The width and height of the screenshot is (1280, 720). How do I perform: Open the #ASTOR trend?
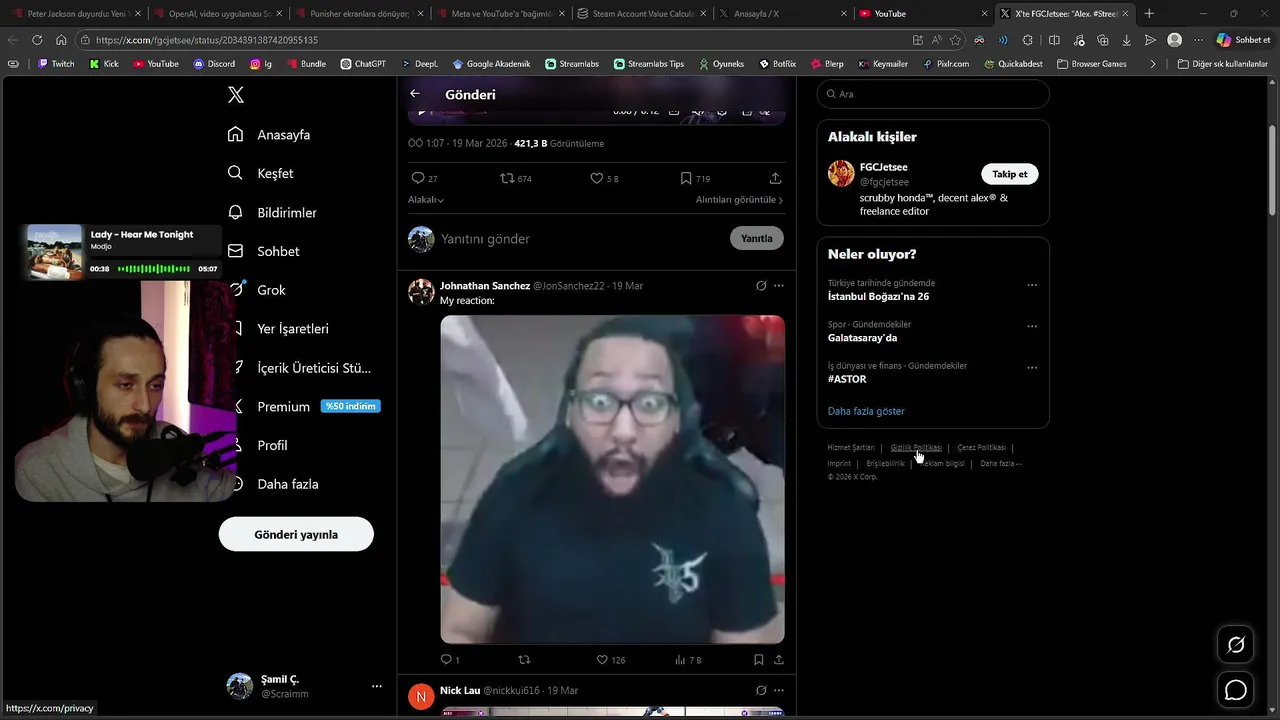pyautogui.click(x=847, y=379)
